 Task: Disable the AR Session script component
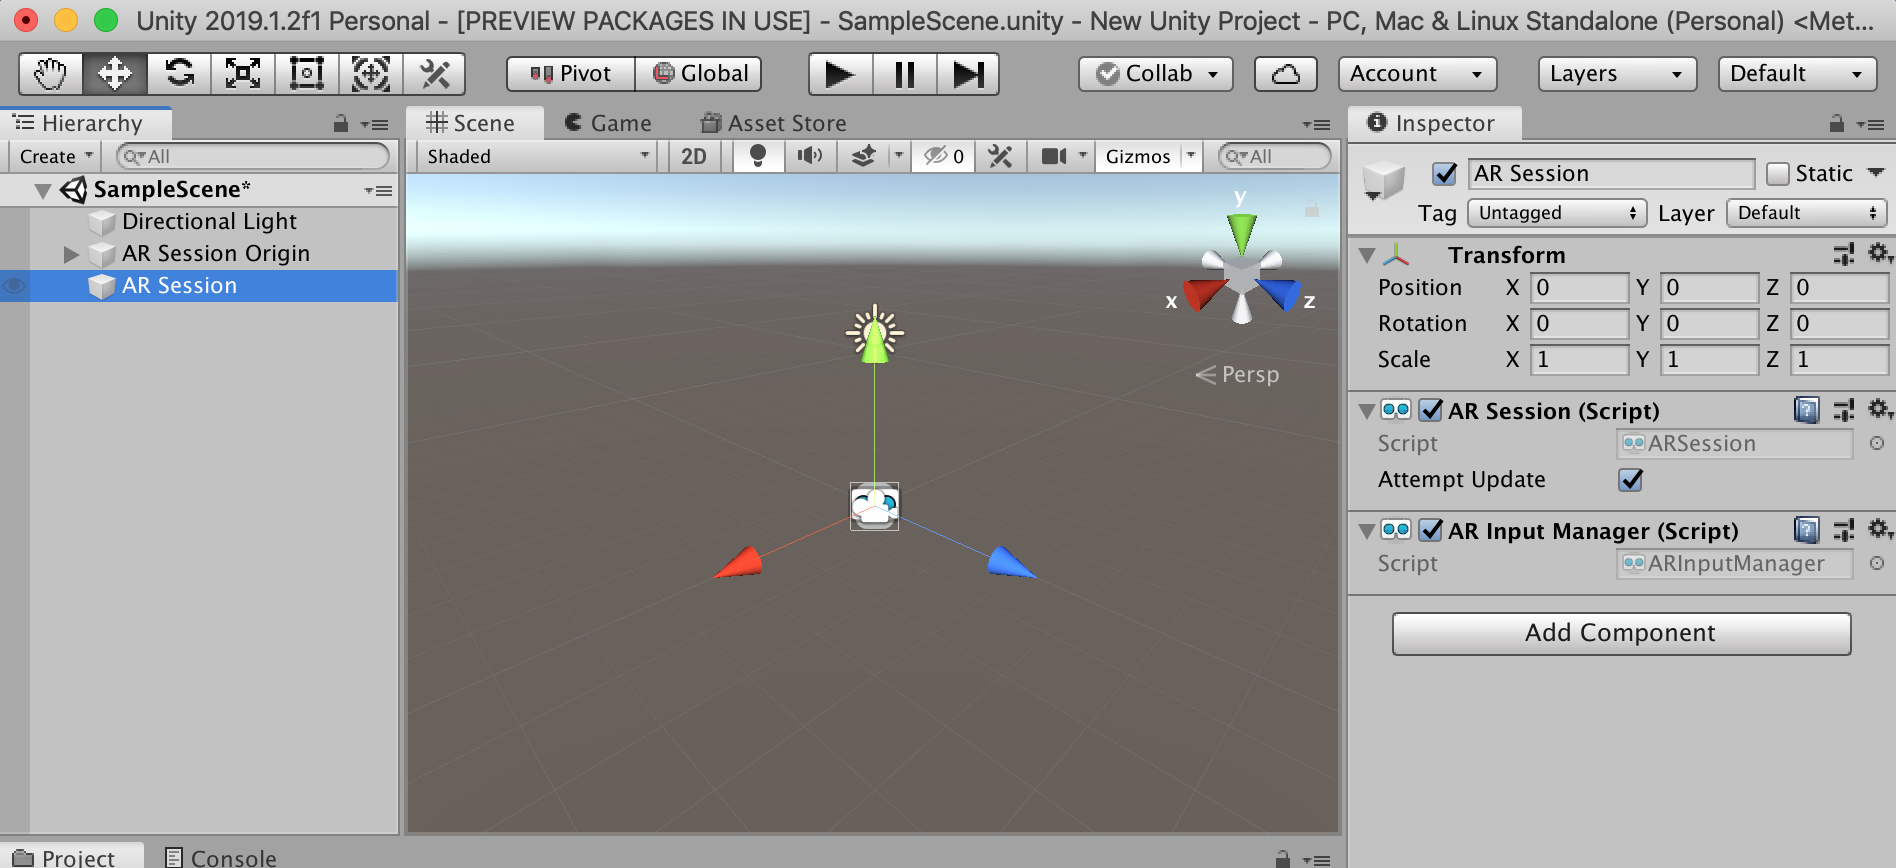[x=1431, y=410]
